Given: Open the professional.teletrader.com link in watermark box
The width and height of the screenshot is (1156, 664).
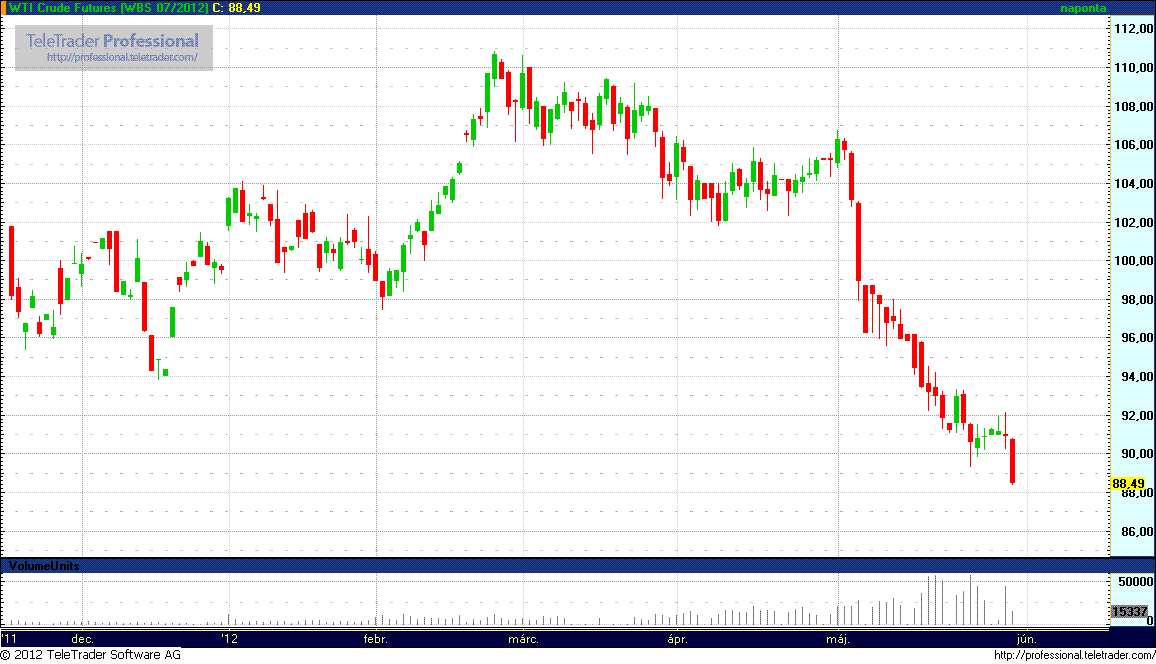Looking at the screenshot, I should click(122, 57).
